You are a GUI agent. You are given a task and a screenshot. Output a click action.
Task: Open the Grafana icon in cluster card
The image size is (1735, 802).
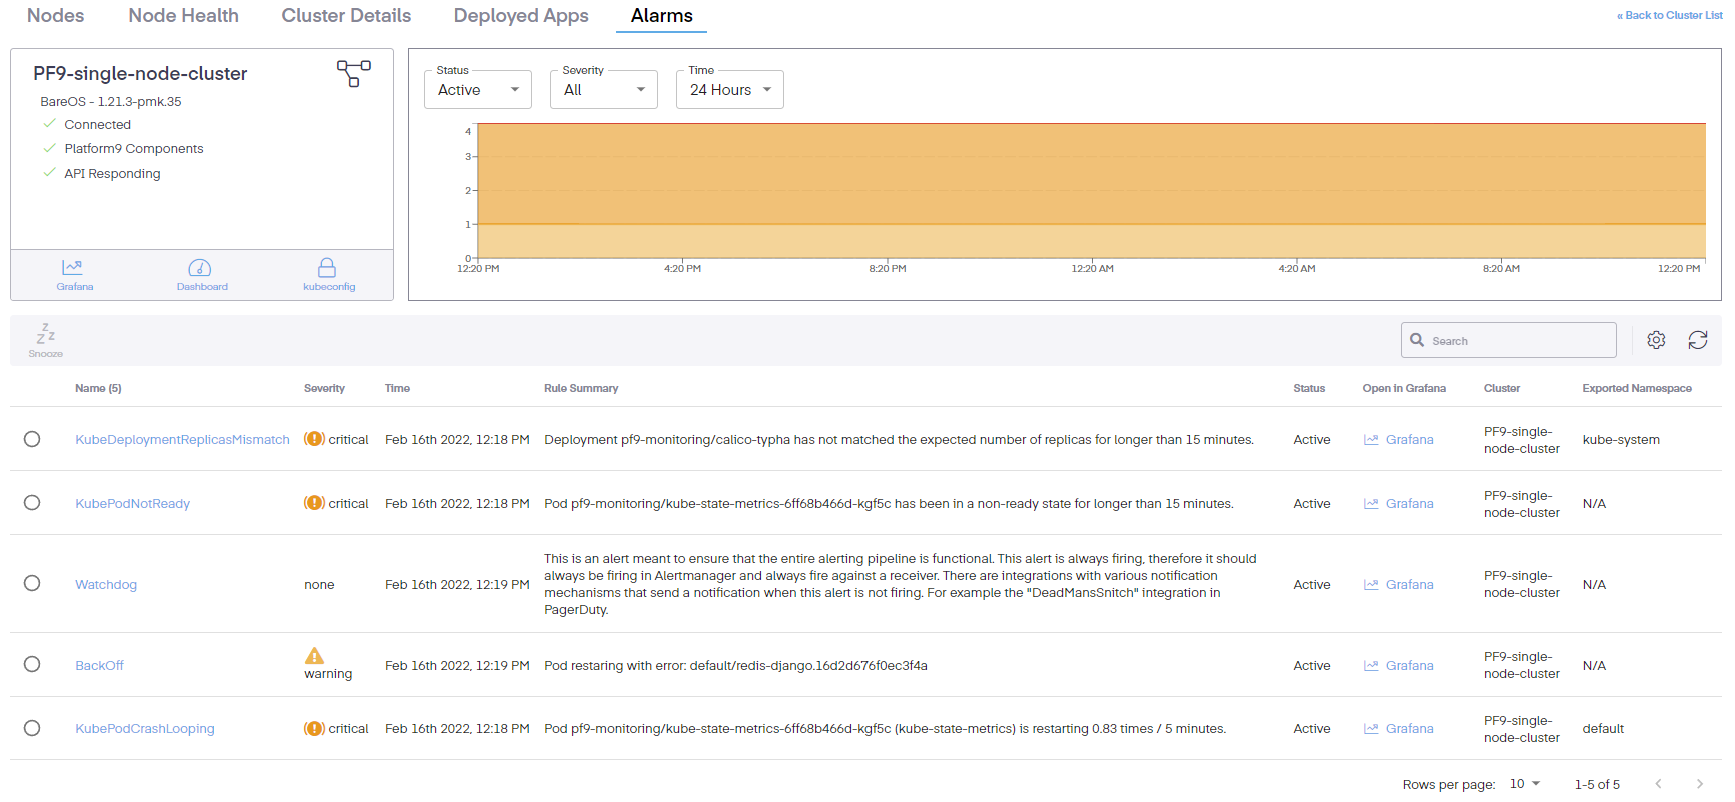[x=73, y=268]
